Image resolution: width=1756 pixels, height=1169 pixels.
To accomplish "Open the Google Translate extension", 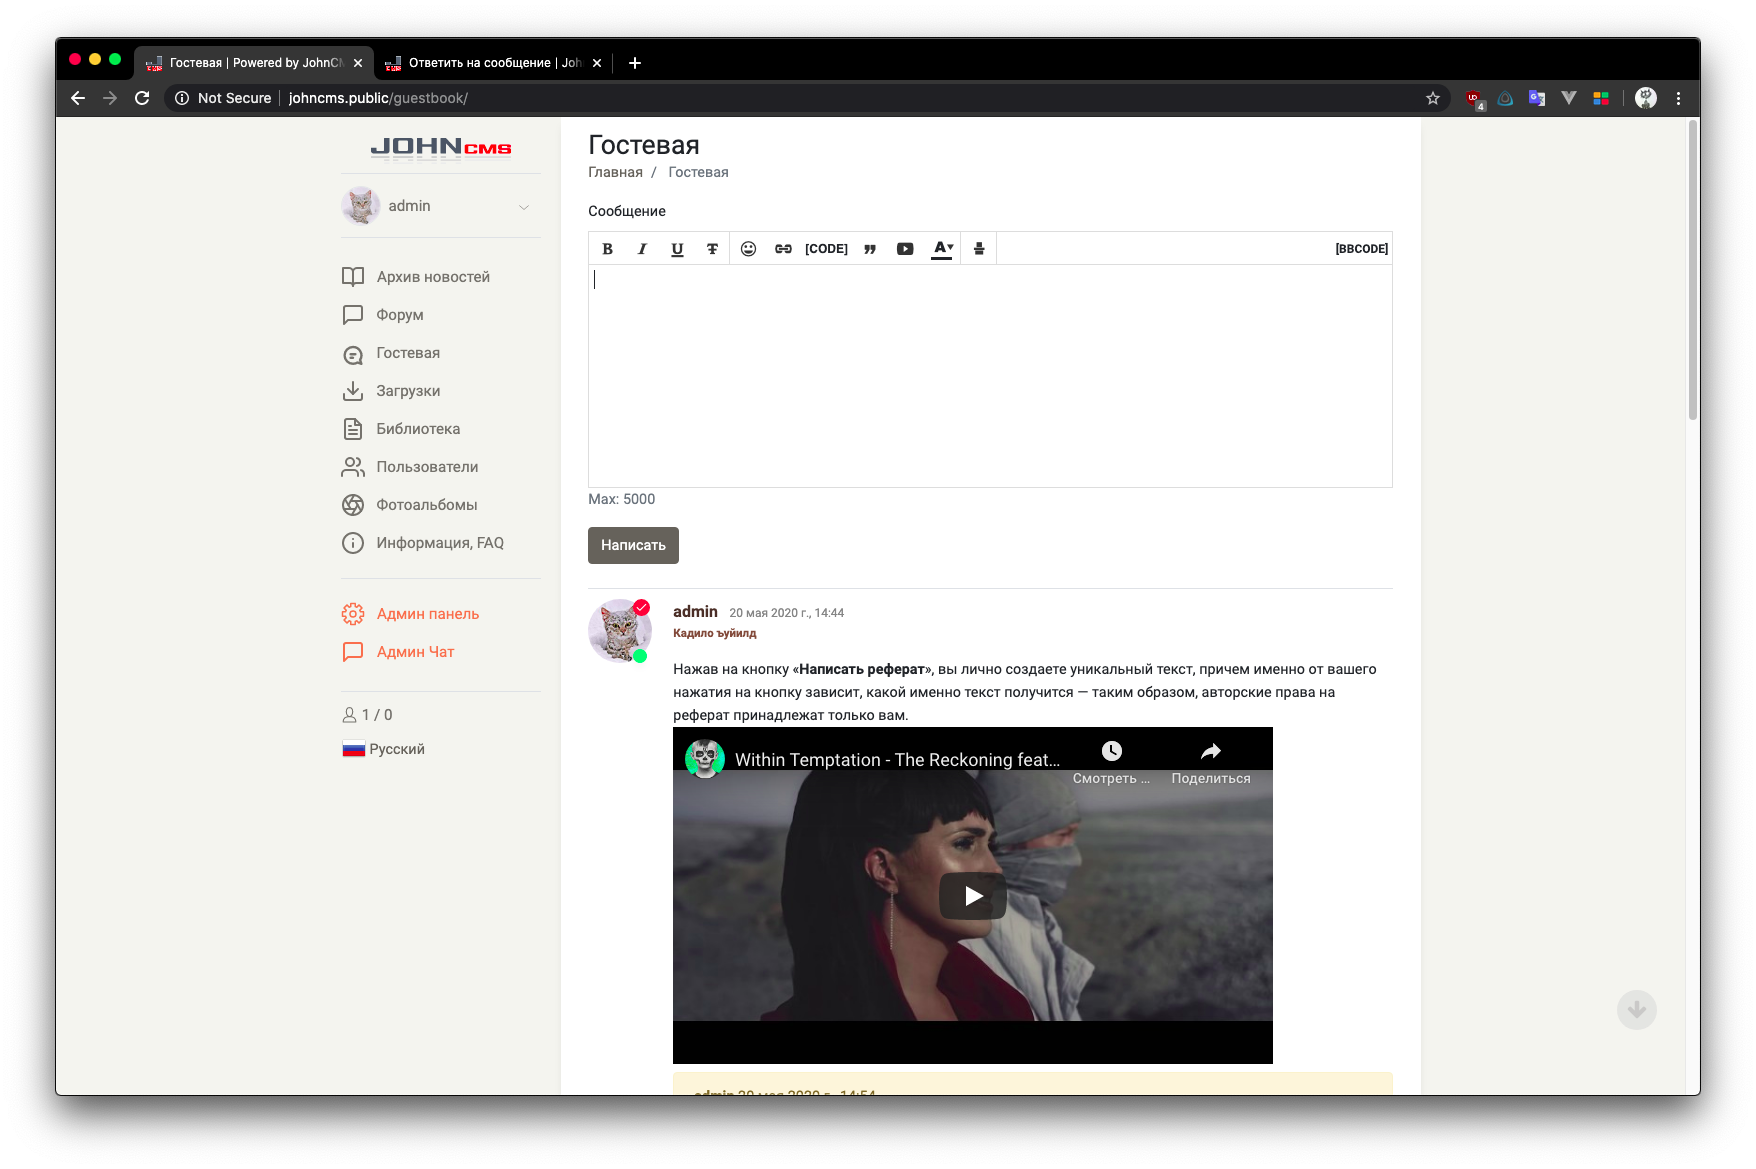I will [x=1537, y=98].
